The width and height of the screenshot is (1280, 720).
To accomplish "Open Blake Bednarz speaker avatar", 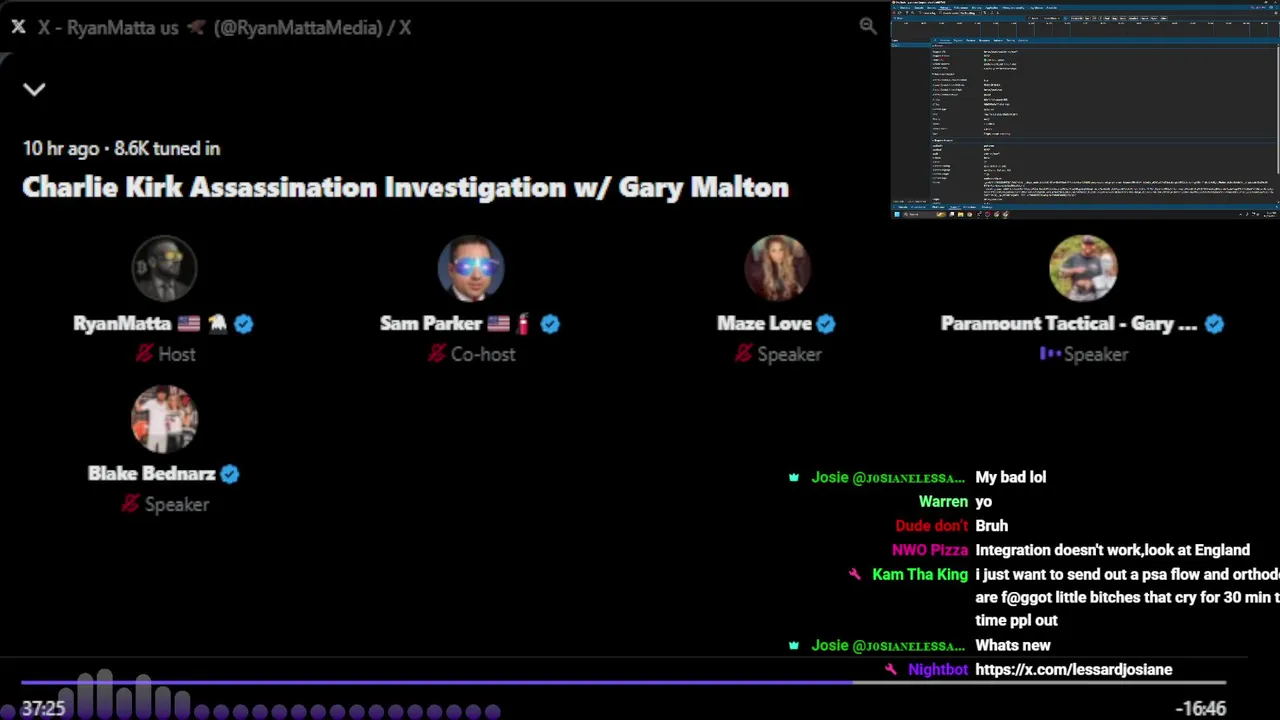I will coord(165,419).
